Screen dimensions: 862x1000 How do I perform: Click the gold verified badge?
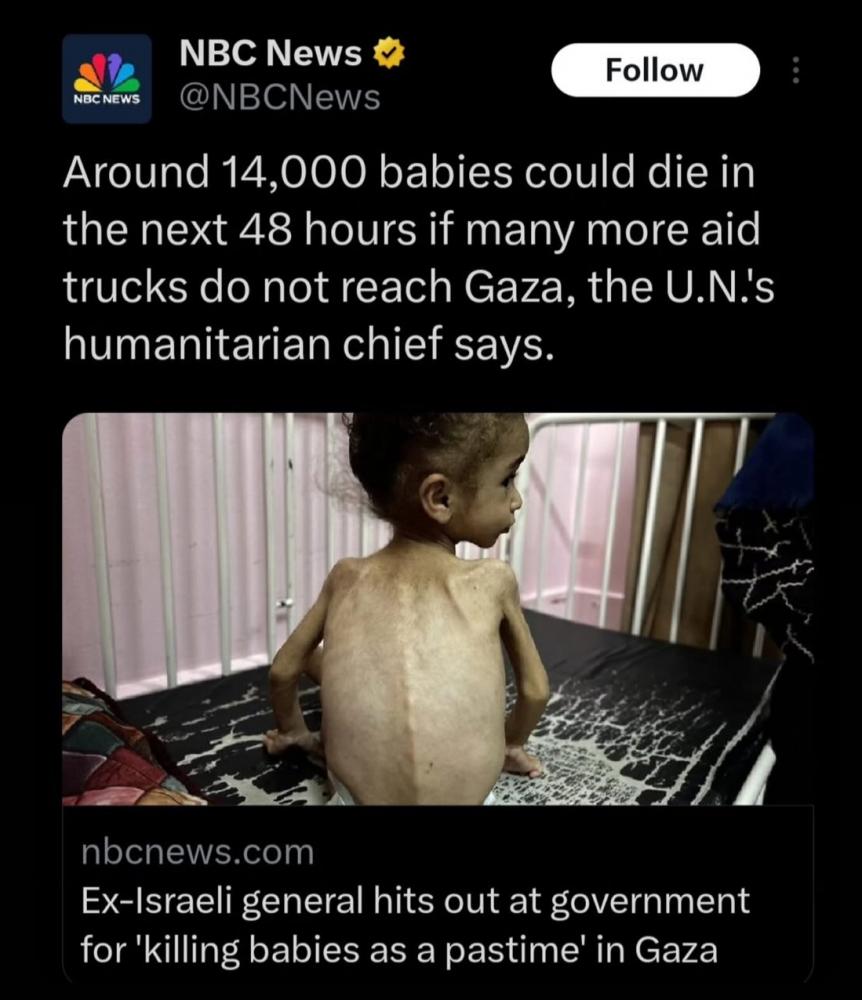tap(388, 53)
